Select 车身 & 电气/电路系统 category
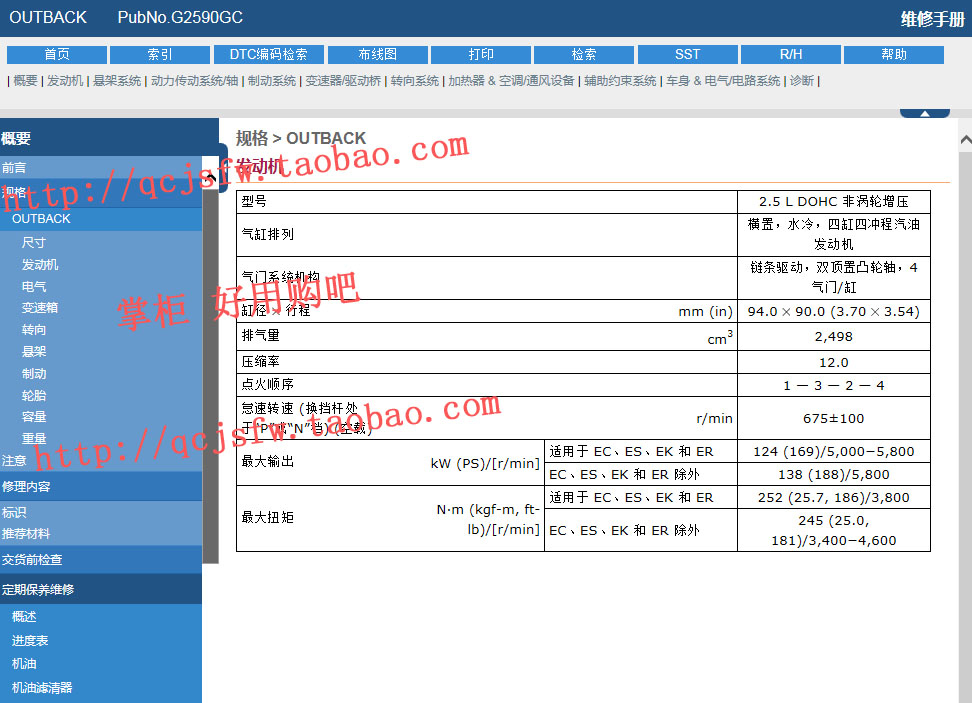 (x=723, y=81)
